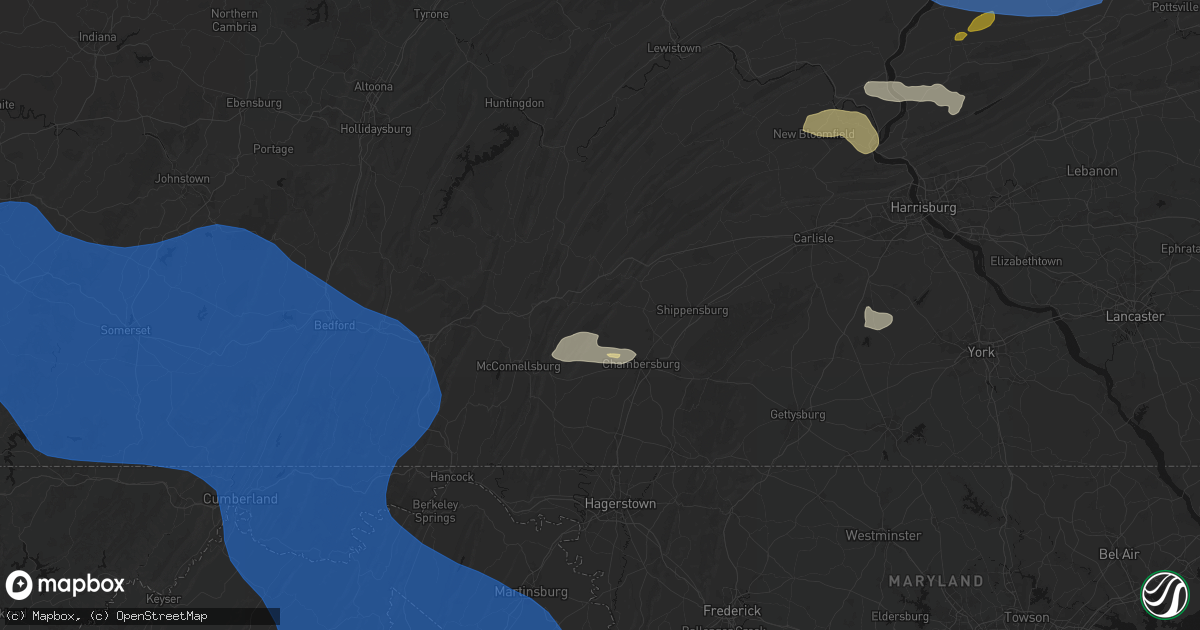Click the New Bloomfield label

814,134
